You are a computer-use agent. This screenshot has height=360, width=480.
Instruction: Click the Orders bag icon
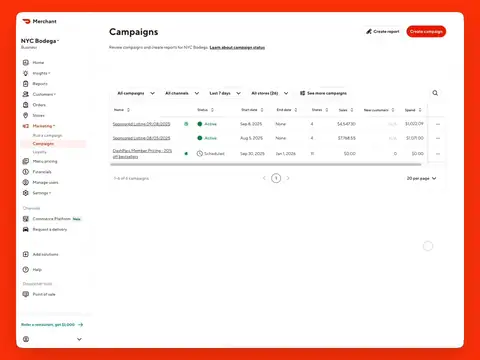[26, 105]
